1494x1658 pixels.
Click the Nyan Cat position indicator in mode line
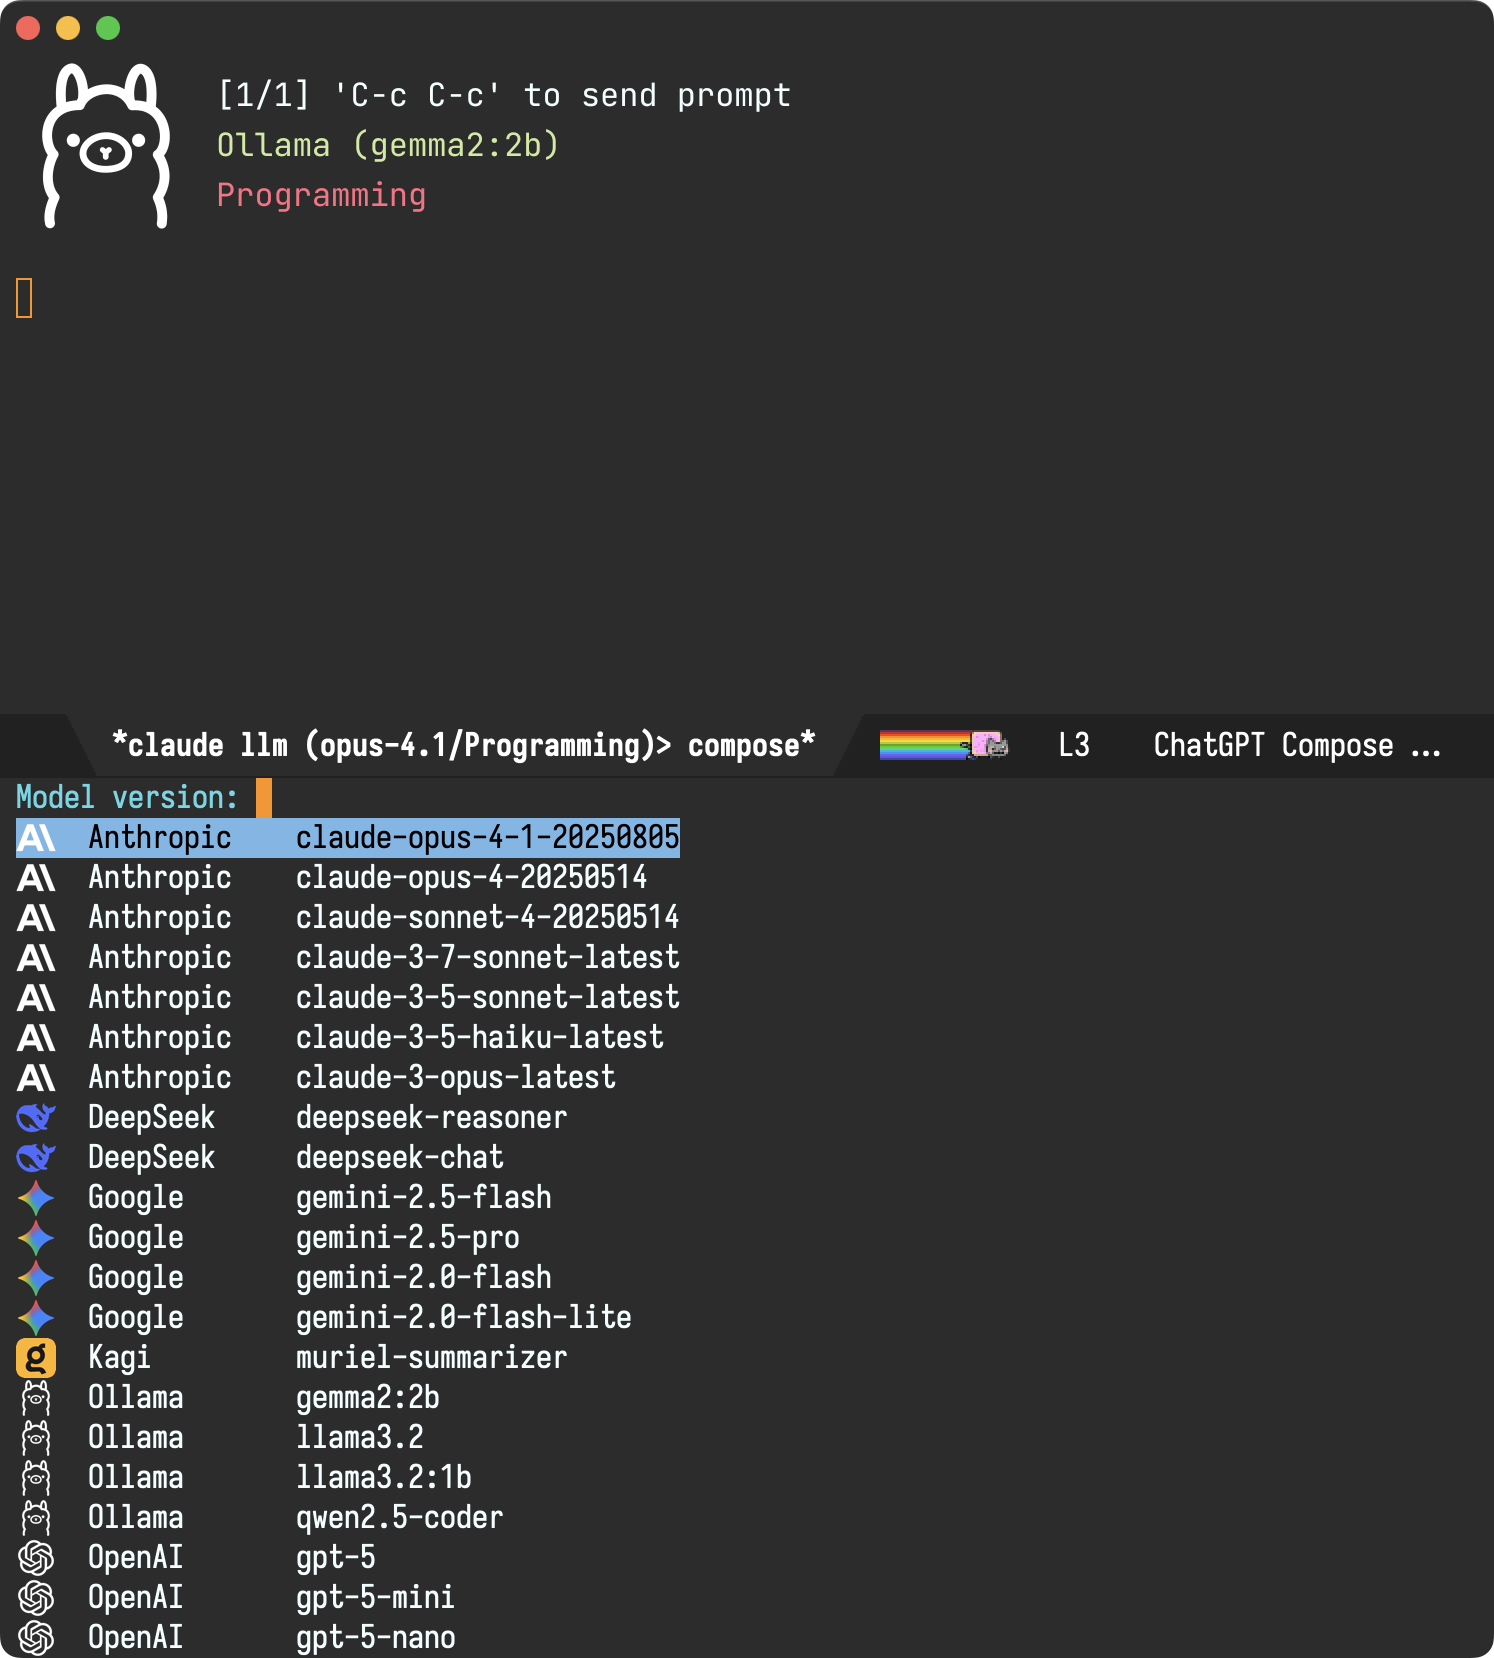(944, 745)
